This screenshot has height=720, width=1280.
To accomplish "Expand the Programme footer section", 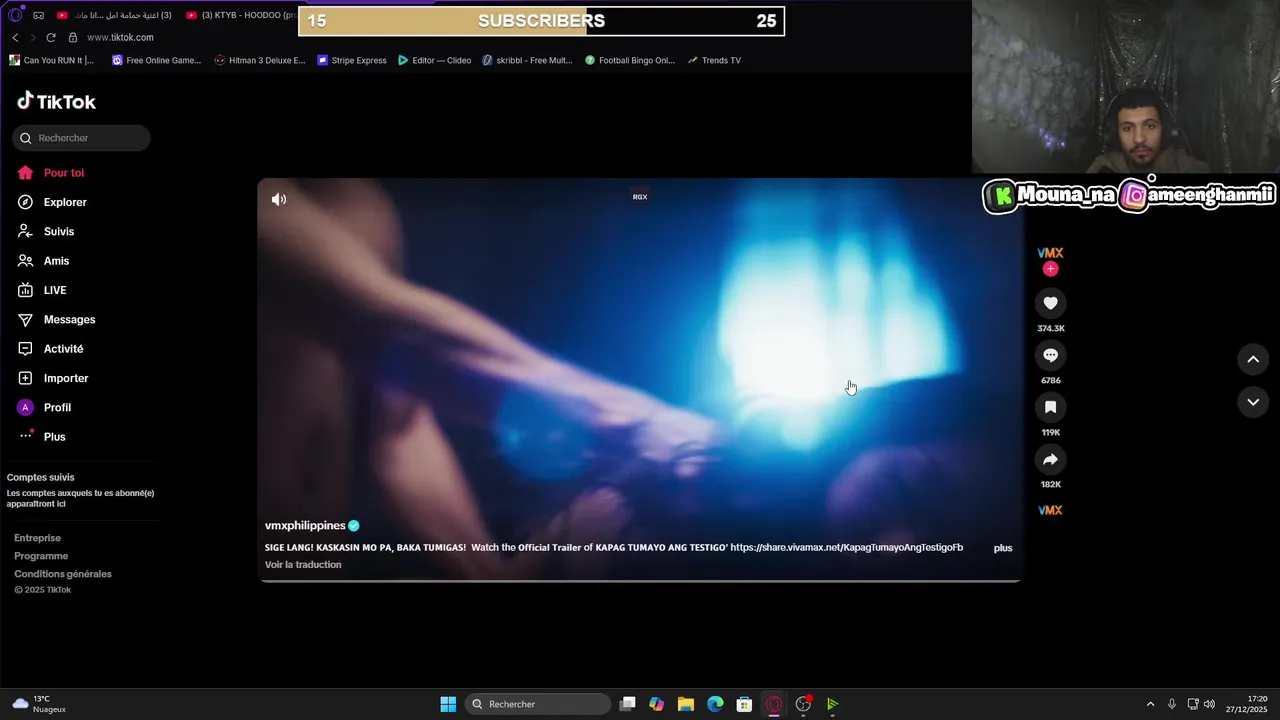I will 41,556.
